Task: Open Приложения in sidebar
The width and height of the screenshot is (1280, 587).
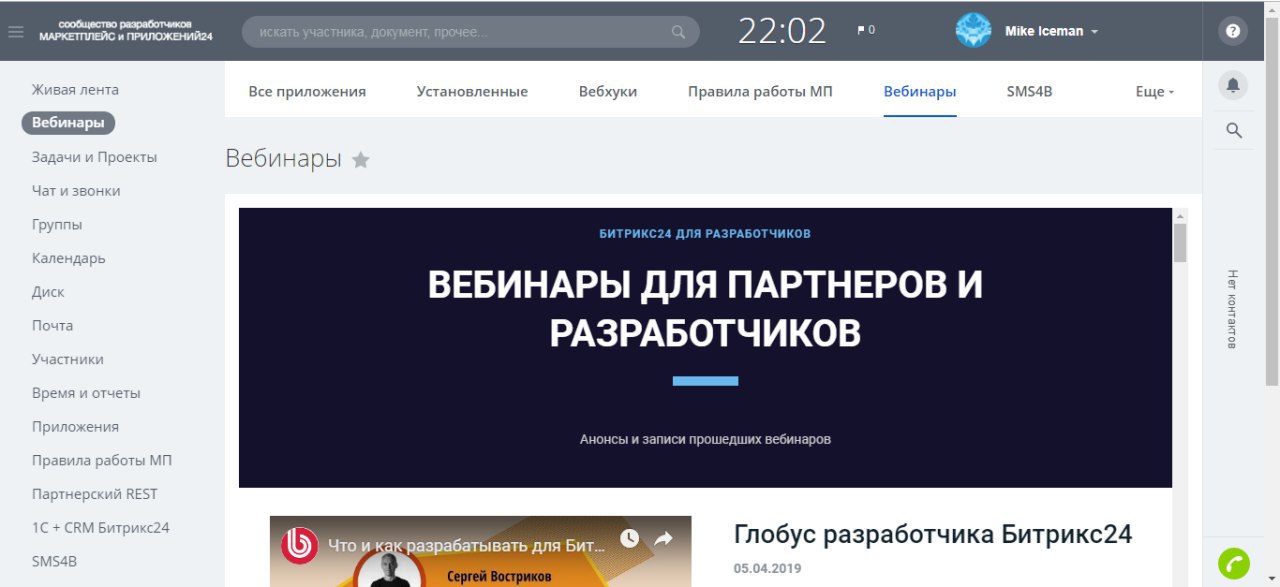Action: pos(75,426)
